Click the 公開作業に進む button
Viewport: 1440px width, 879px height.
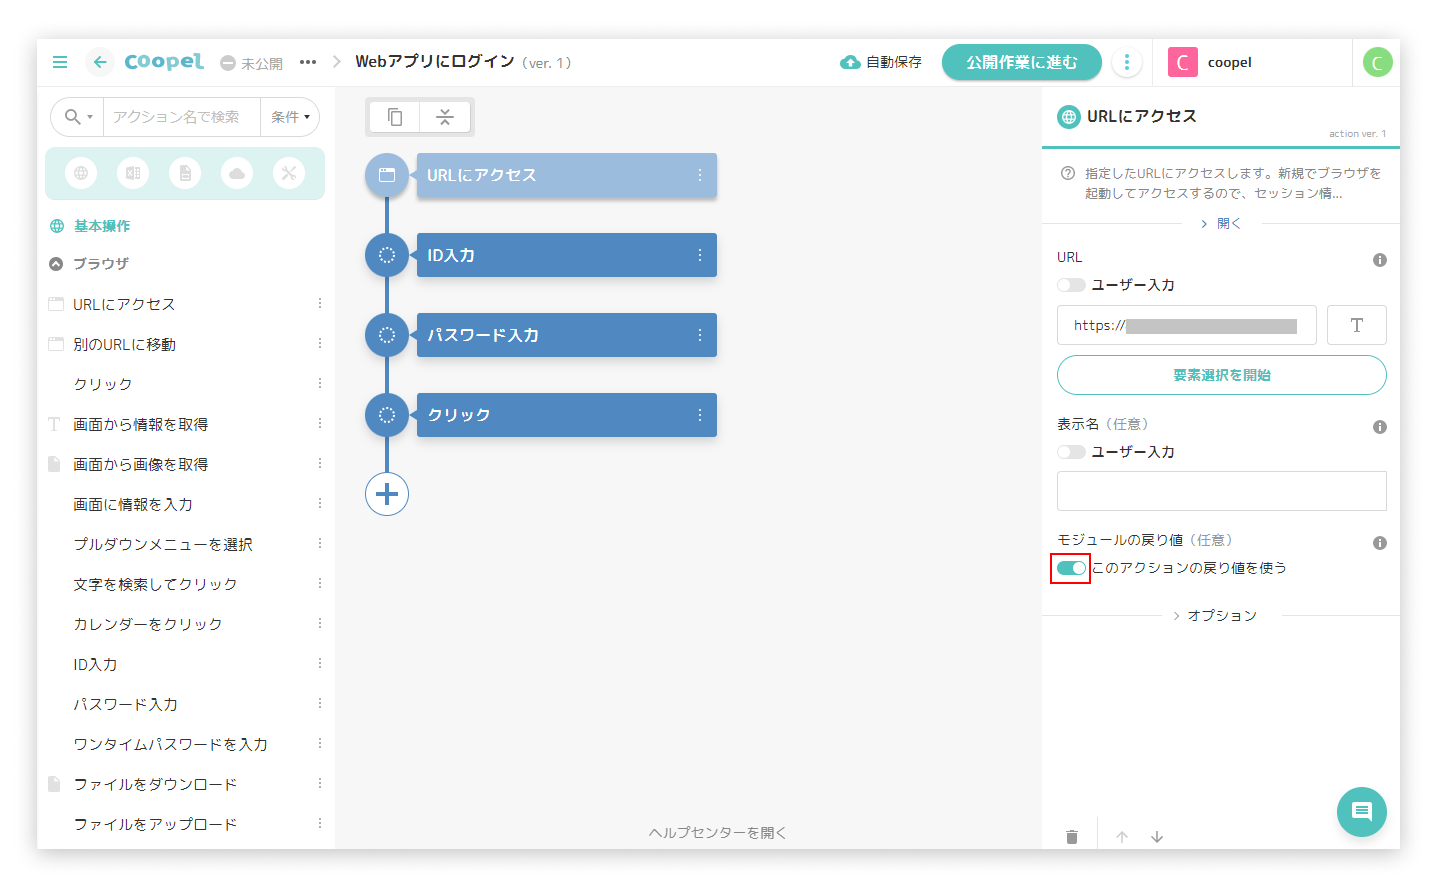(1021, 62)
